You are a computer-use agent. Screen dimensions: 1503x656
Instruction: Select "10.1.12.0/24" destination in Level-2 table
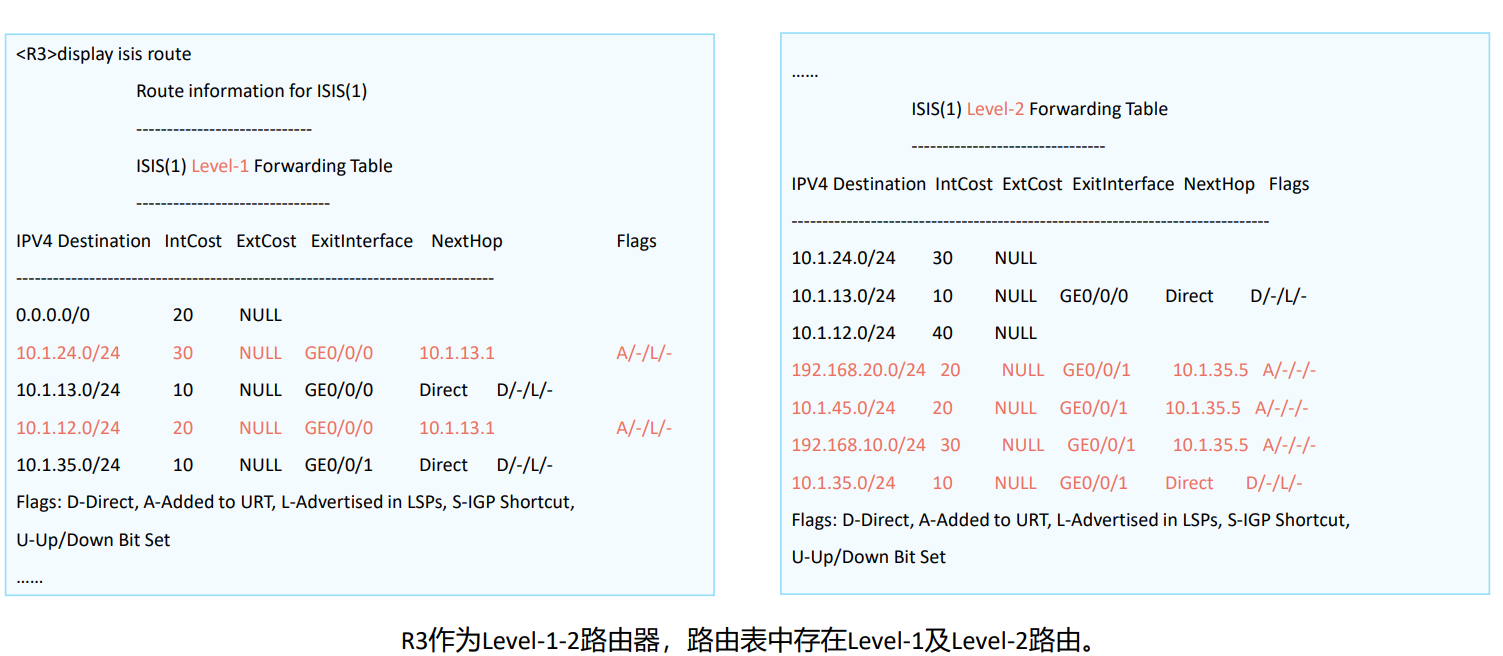point(844,333)
